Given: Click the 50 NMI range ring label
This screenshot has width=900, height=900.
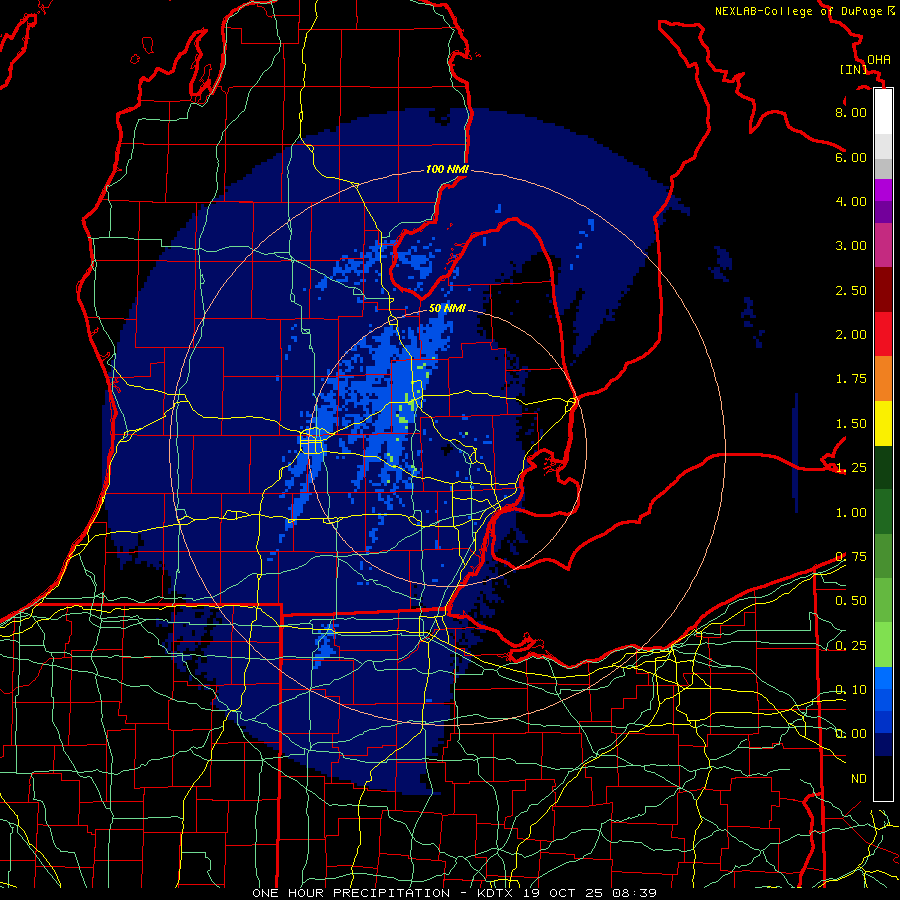Looking at the screenshot, I should (447, 308).
